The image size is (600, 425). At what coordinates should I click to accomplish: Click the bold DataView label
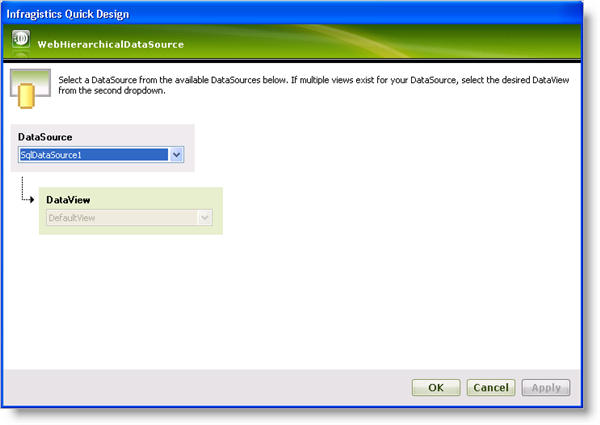pyautogui.click(x=69, y=199)
